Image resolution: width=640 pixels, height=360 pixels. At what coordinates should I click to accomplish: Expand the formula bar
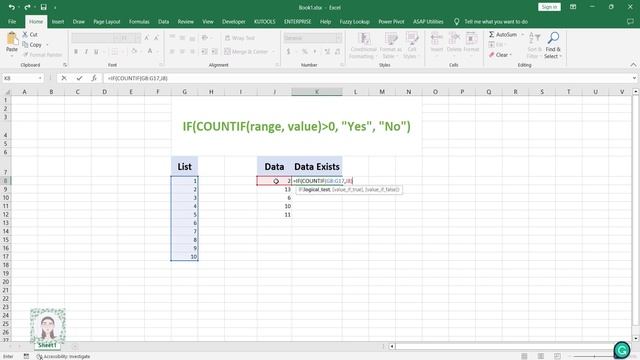tap(634, 78)
